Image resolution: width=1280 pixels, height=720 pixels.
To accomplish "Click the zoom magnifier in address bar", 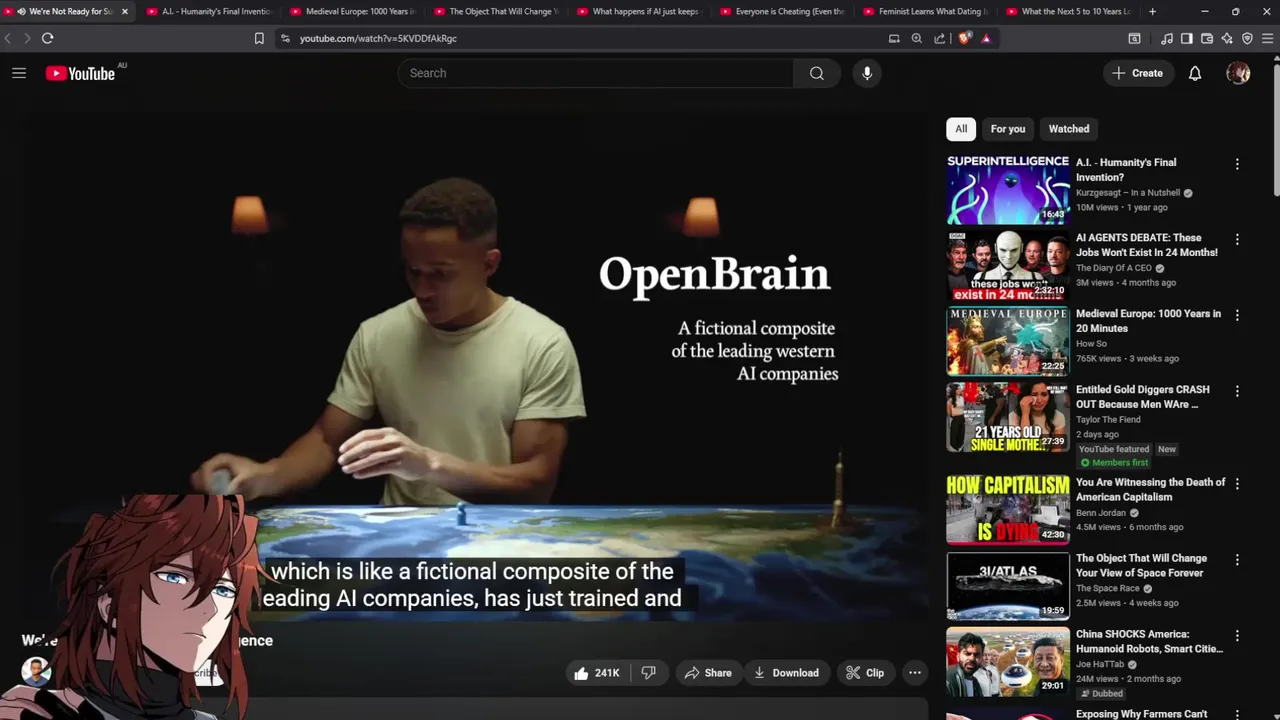I will click(917, 38).
